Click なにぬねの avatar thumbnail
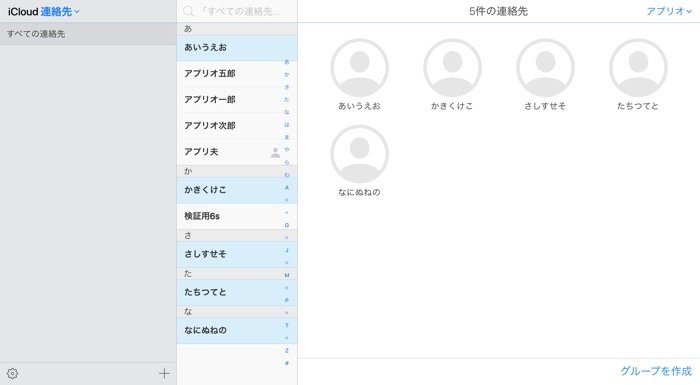This screenshot has width=700, height=385. coord(359,154)
